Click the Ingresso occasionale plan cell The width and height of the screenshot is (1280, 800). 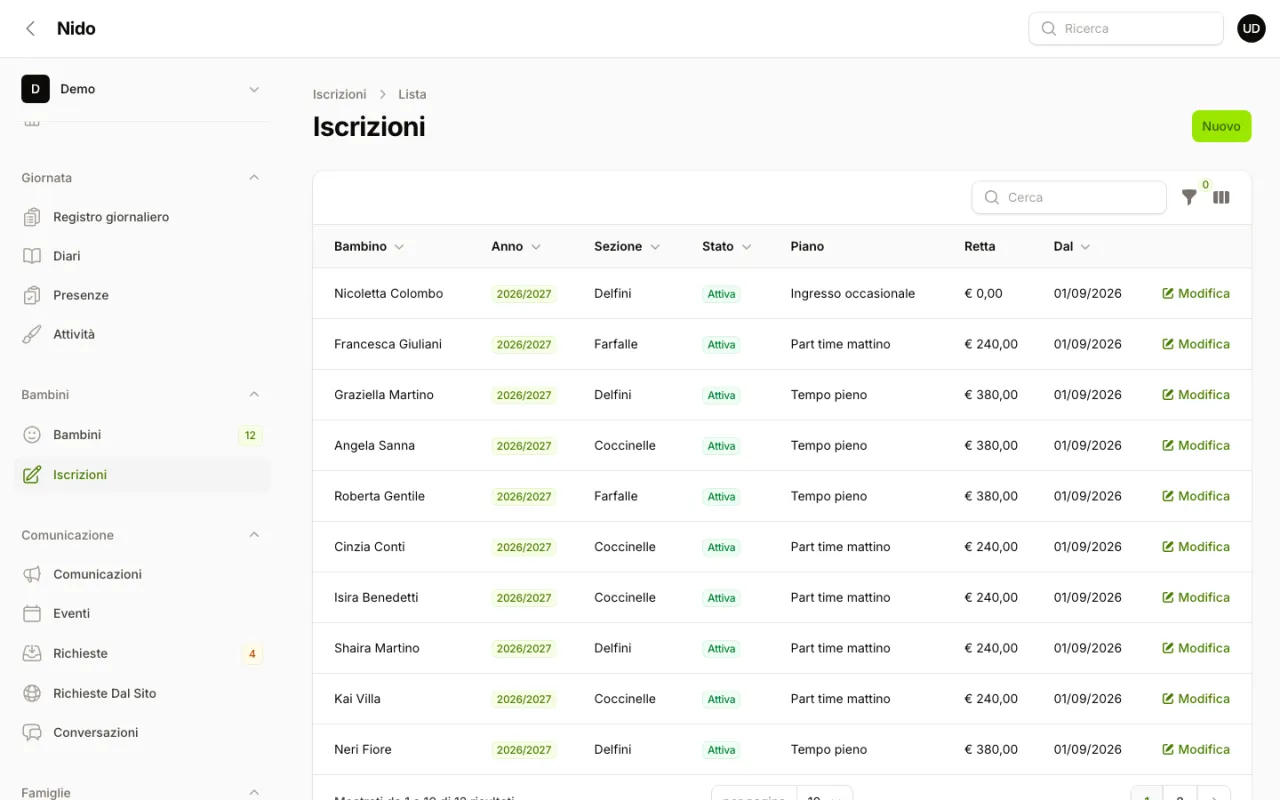click(853, 293)
